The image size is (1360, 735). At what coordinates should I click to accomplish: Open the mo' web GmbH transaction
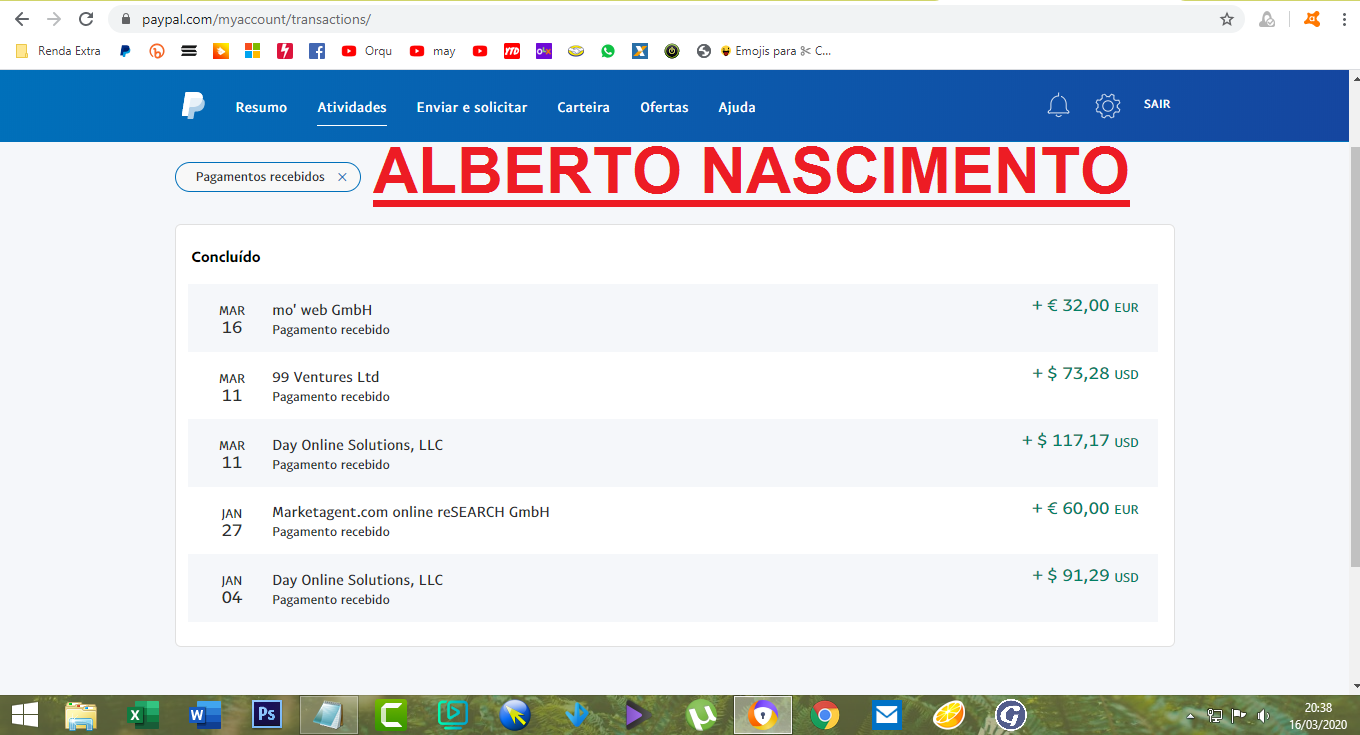click(673, 318)
